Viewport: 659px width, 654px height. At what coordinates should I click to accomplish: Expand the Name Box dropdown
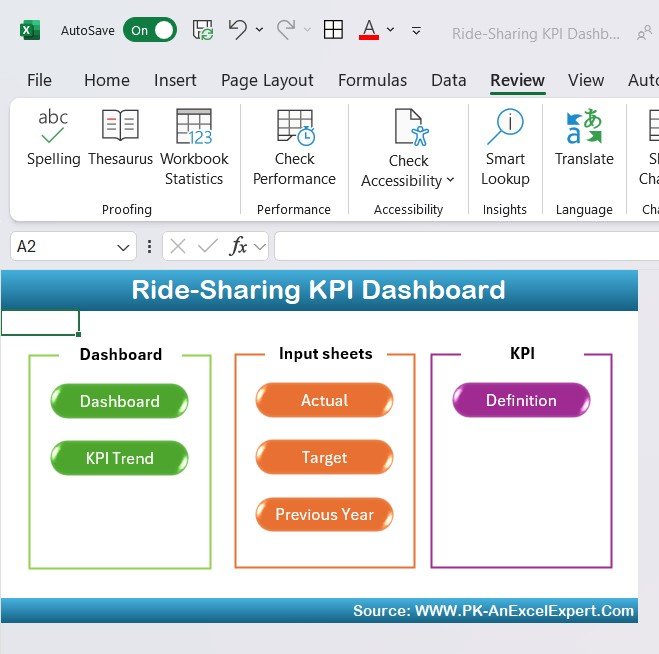point(123,247)
